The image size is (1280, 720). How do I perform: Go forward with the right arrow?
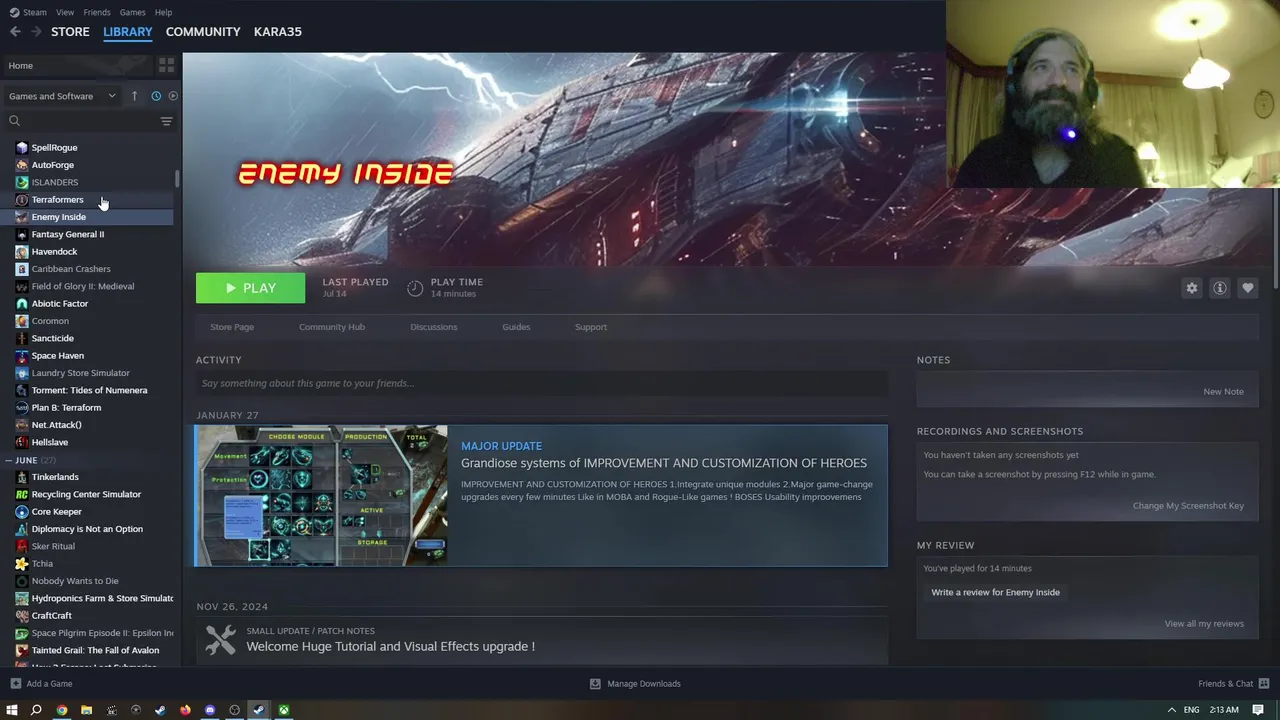point(36,32)
